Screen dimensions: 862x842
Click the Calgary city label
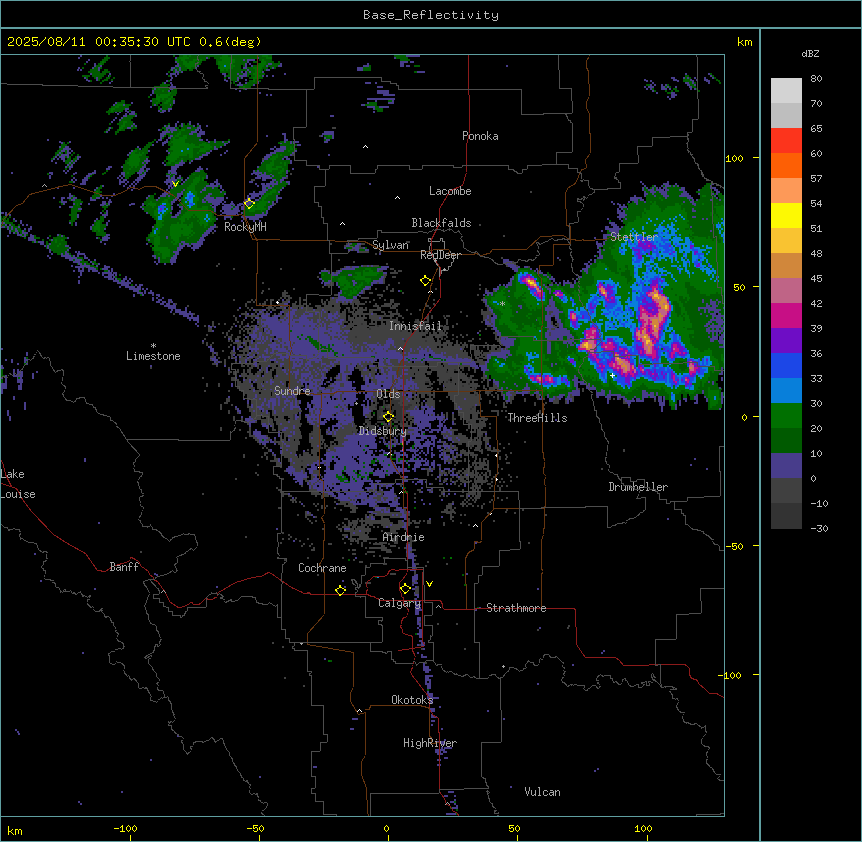point(400,603)
